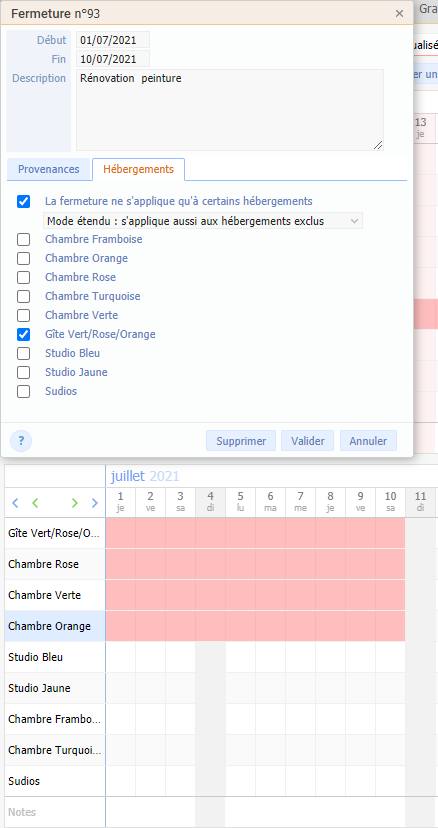Image resolution: width=438 pixels, height=828 pixels.
Task: Select the Hébergements tab
Action: coord(138,170)
